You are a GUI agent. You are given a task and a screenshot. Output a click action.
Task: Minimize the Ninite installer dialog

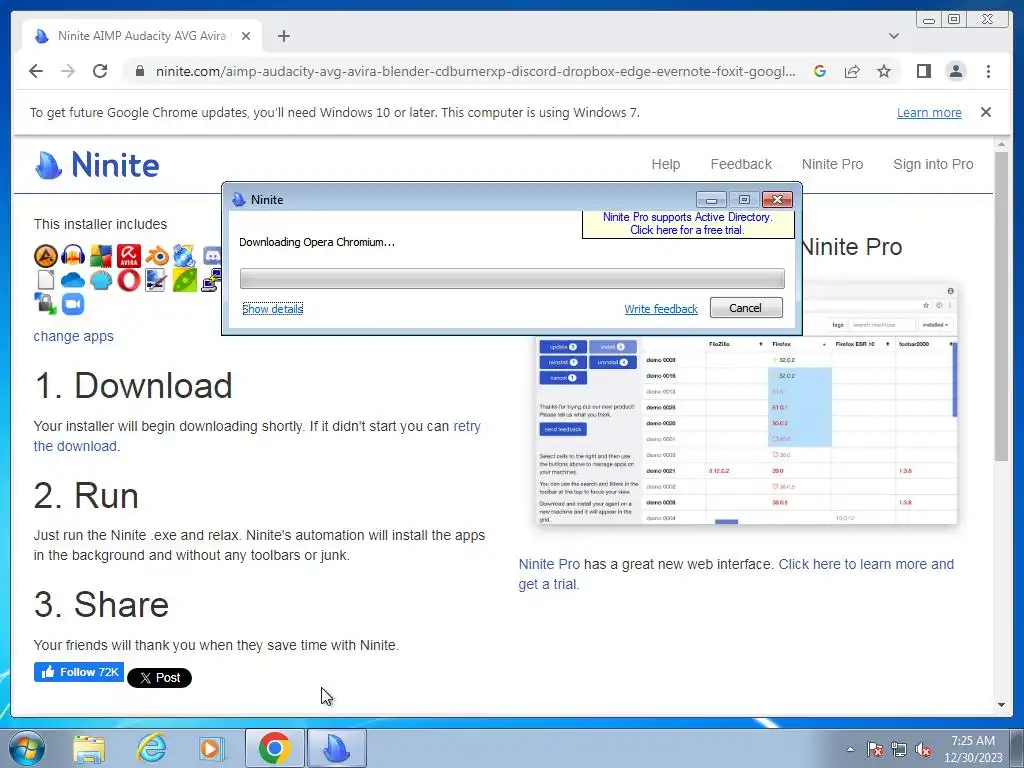pyautogui.click(x=711, y=199)
